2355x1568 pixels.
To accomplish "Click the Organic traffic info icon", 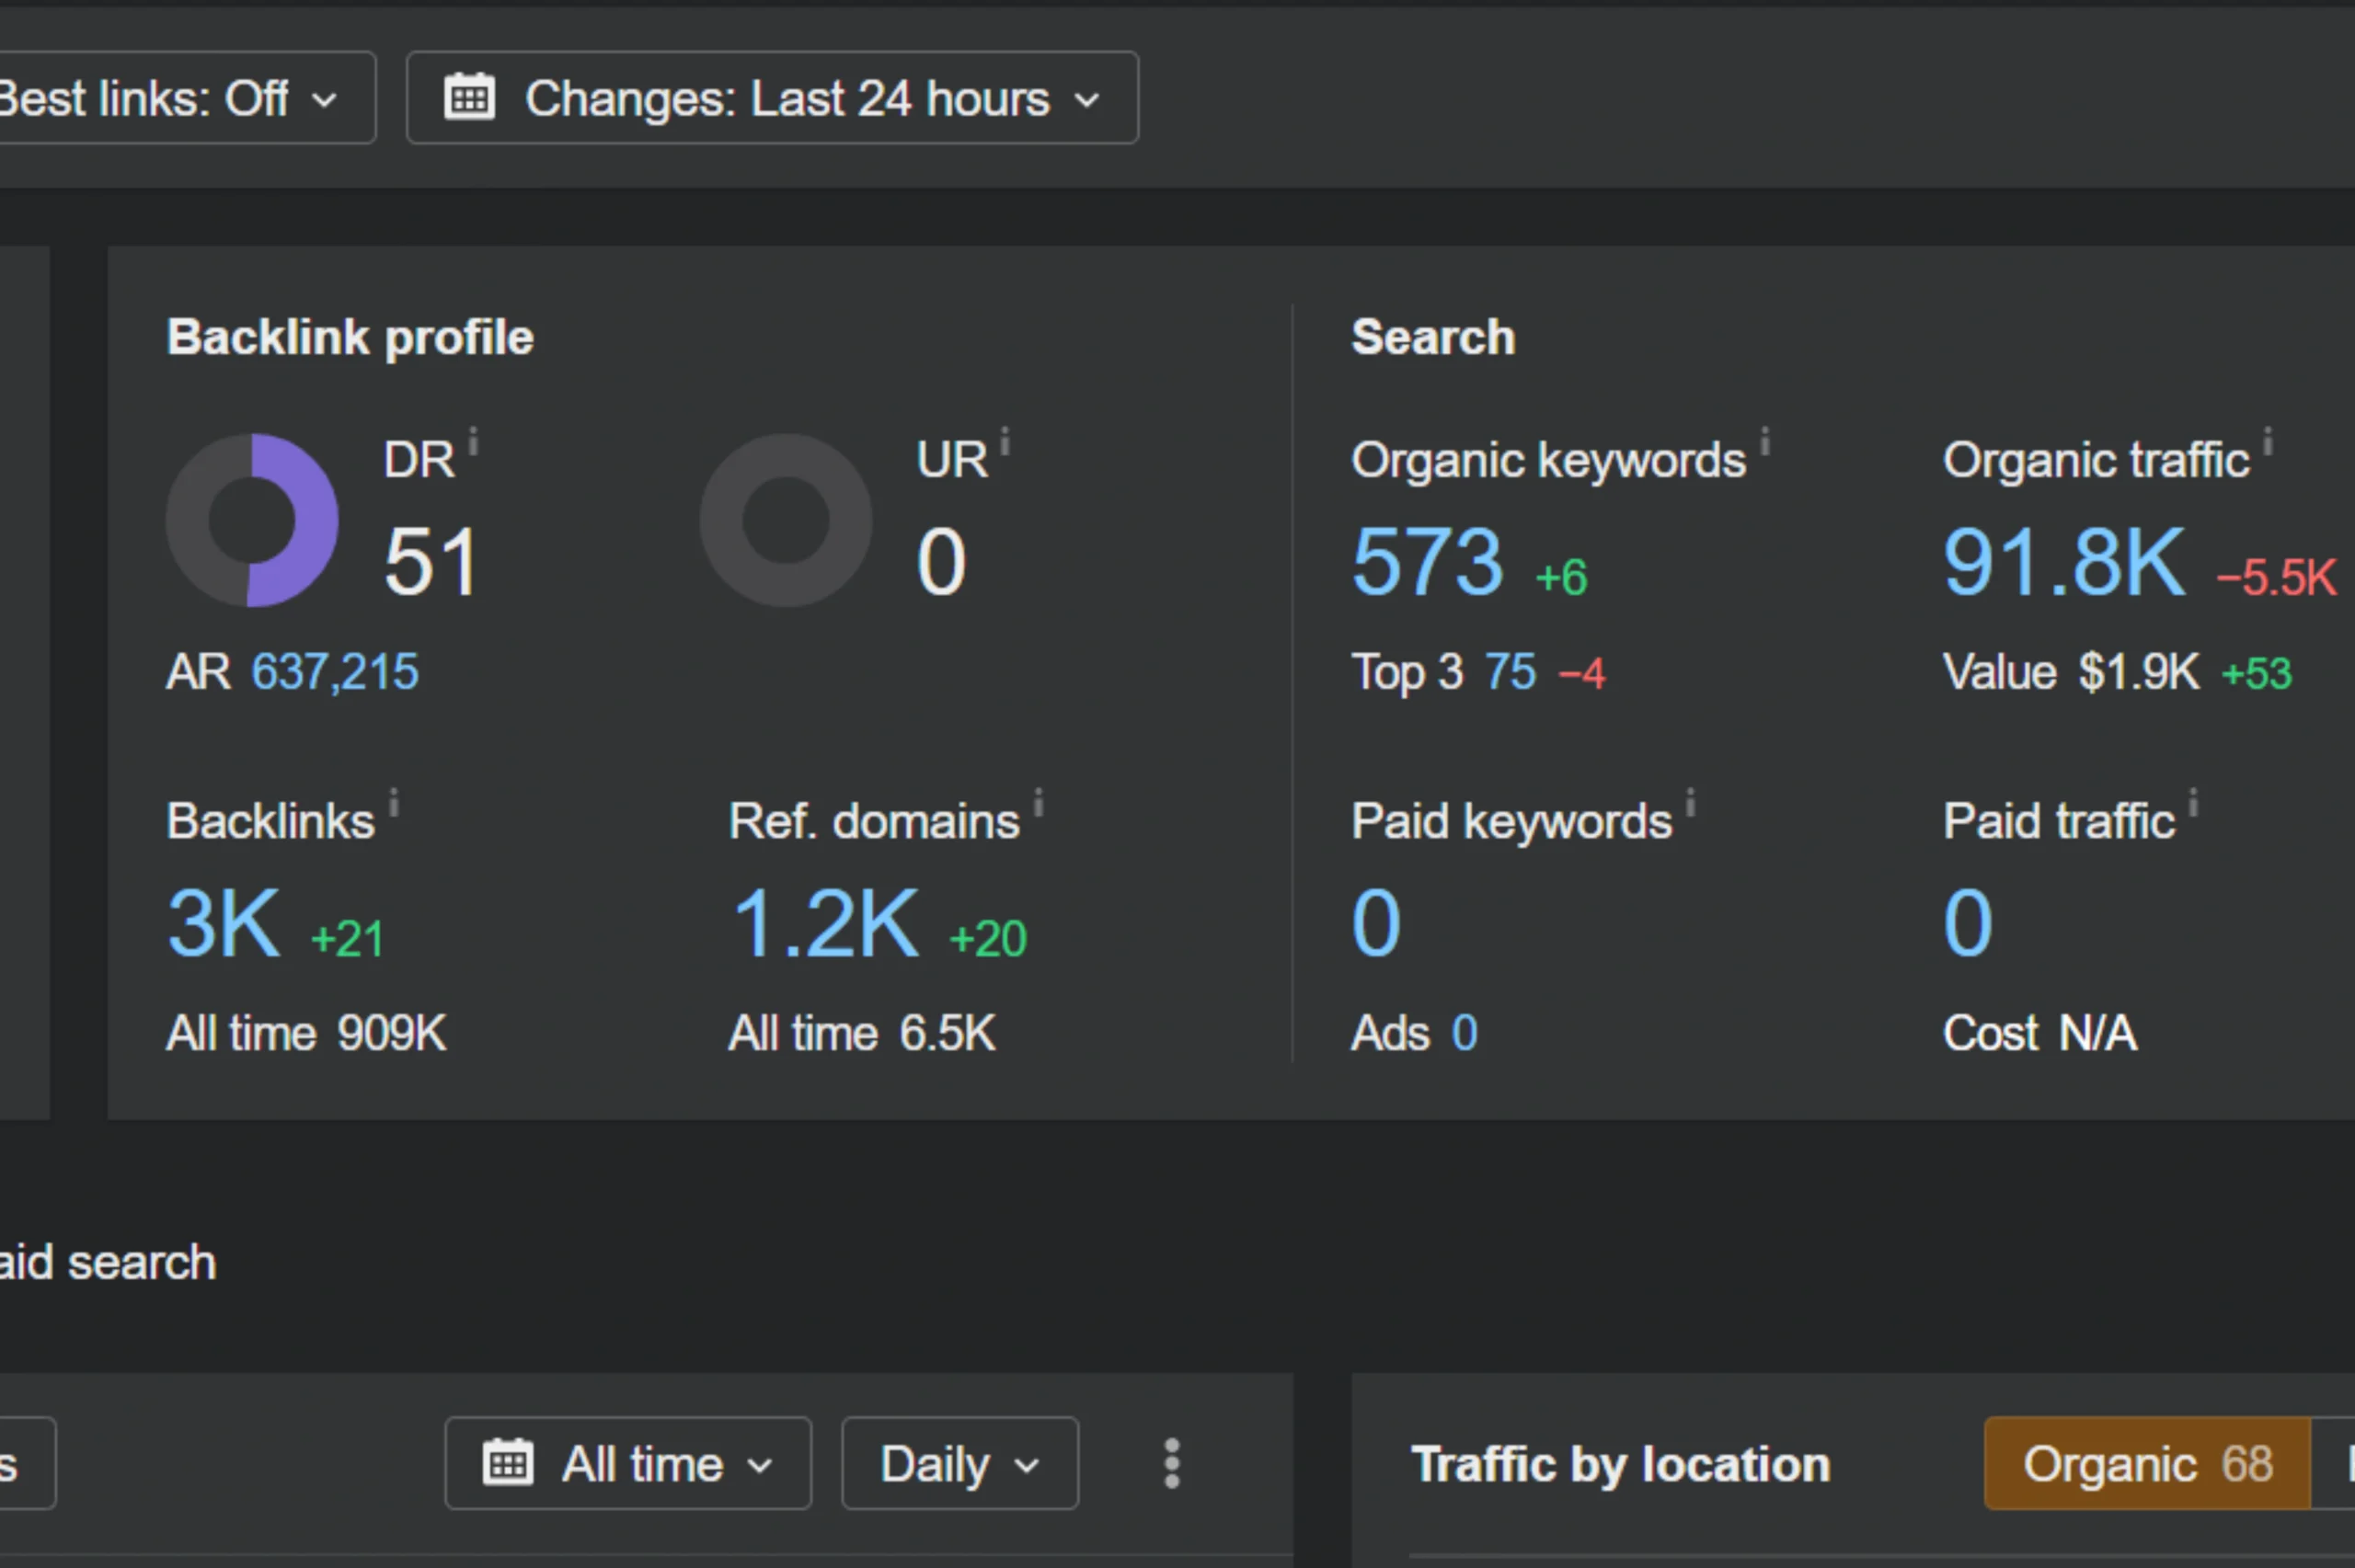I will (2268, 441).
